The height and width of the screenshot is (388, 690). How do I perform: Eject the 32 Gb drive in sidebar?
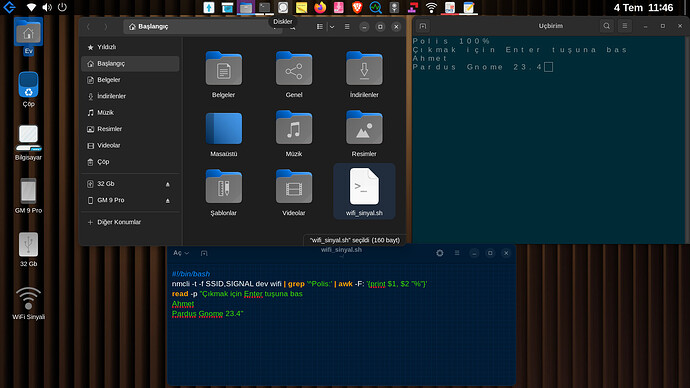click(168, 184)
